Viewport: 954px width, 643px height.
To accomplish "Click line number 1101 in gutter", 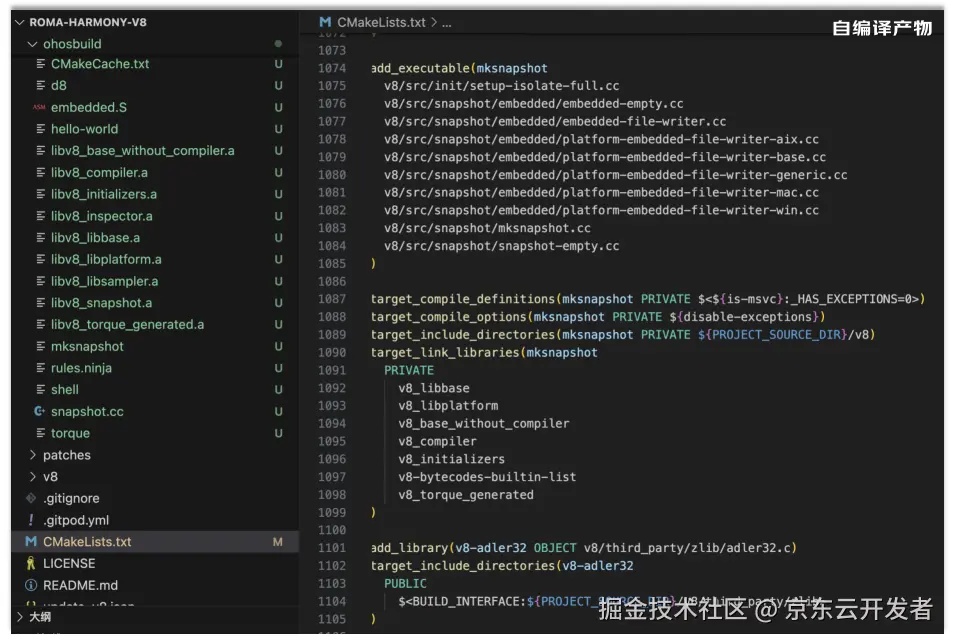I will pyautogui.click(x=332, y=548).
